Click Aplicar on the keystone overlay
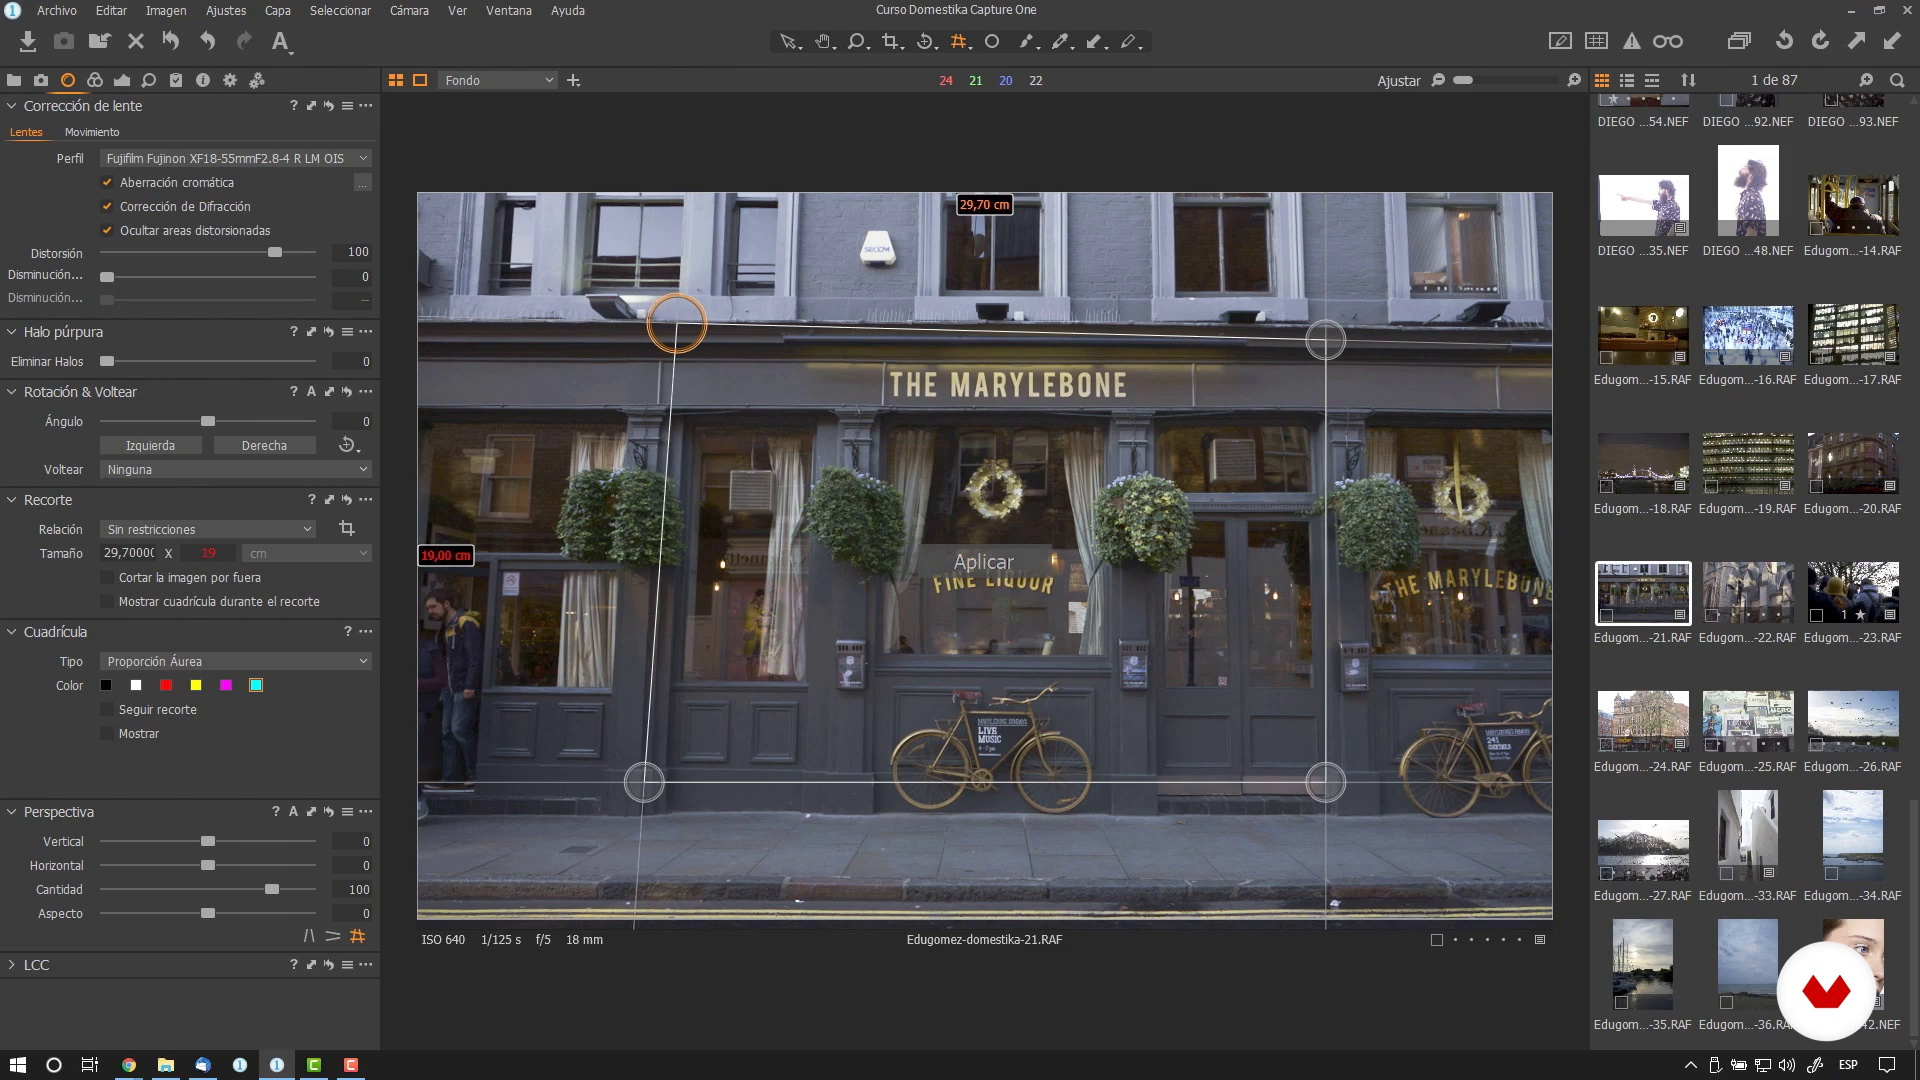 pyautogui.click(x=984, y=562)
